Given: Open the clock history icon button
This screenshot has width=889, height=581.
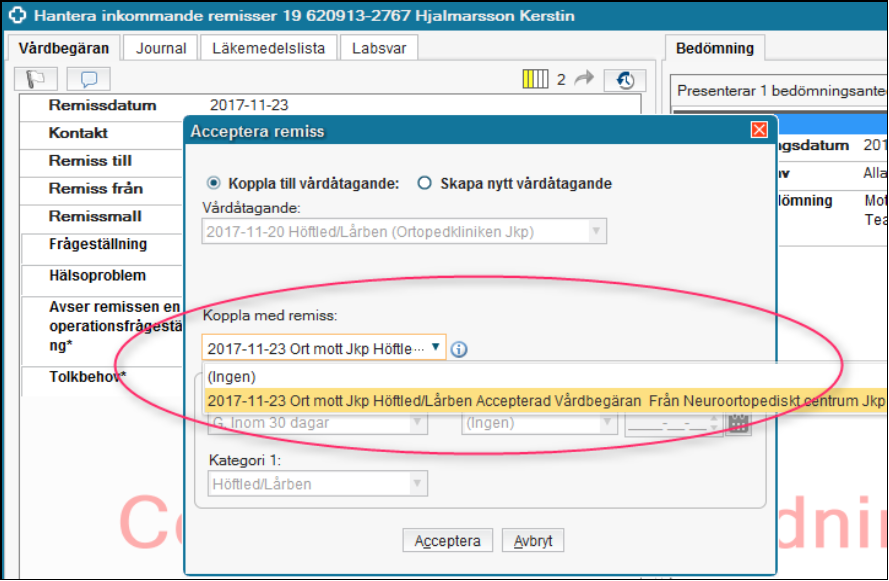Looking at the screenshot, I should tap(625, 80).
